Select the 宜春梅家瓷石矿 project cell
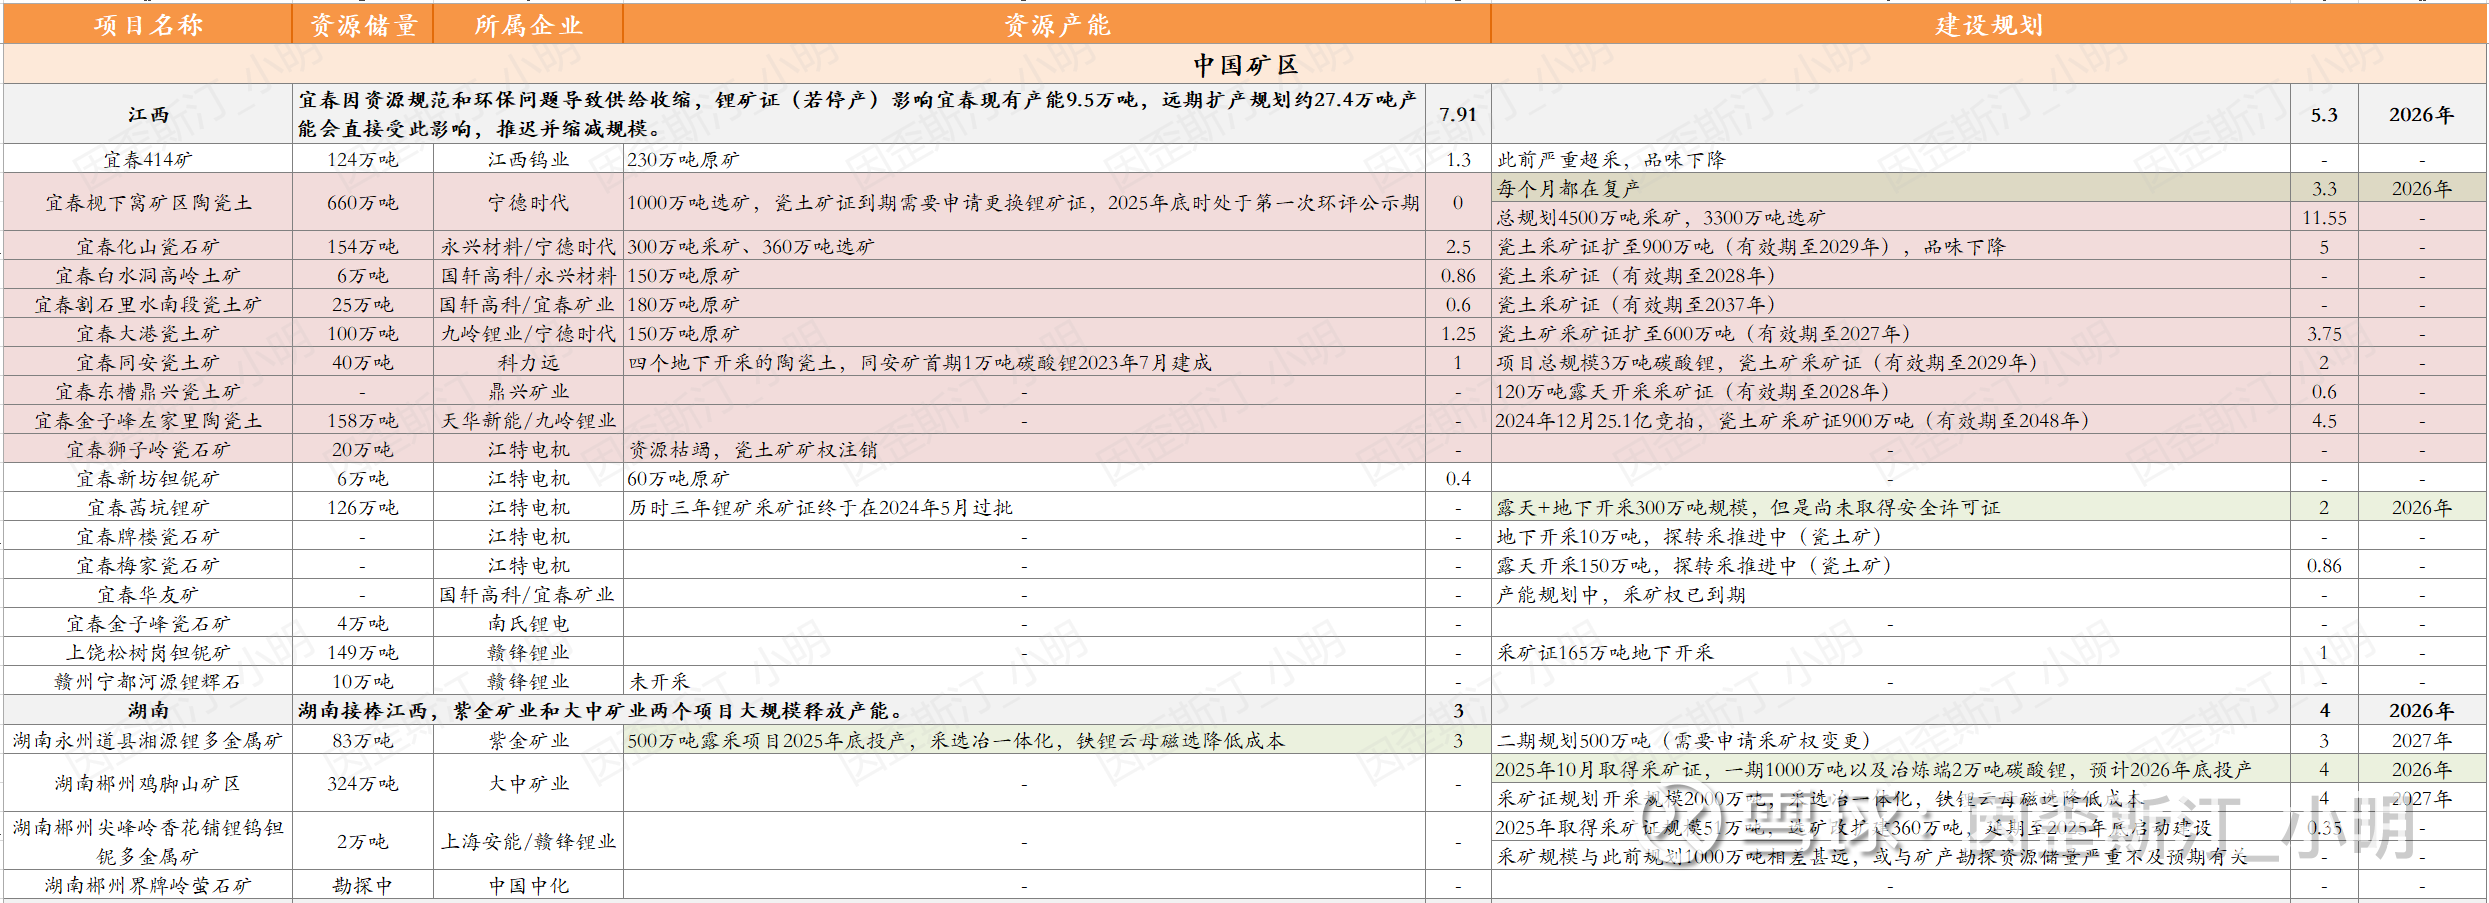The image size is (2489, 903). (x=148, y=565)
